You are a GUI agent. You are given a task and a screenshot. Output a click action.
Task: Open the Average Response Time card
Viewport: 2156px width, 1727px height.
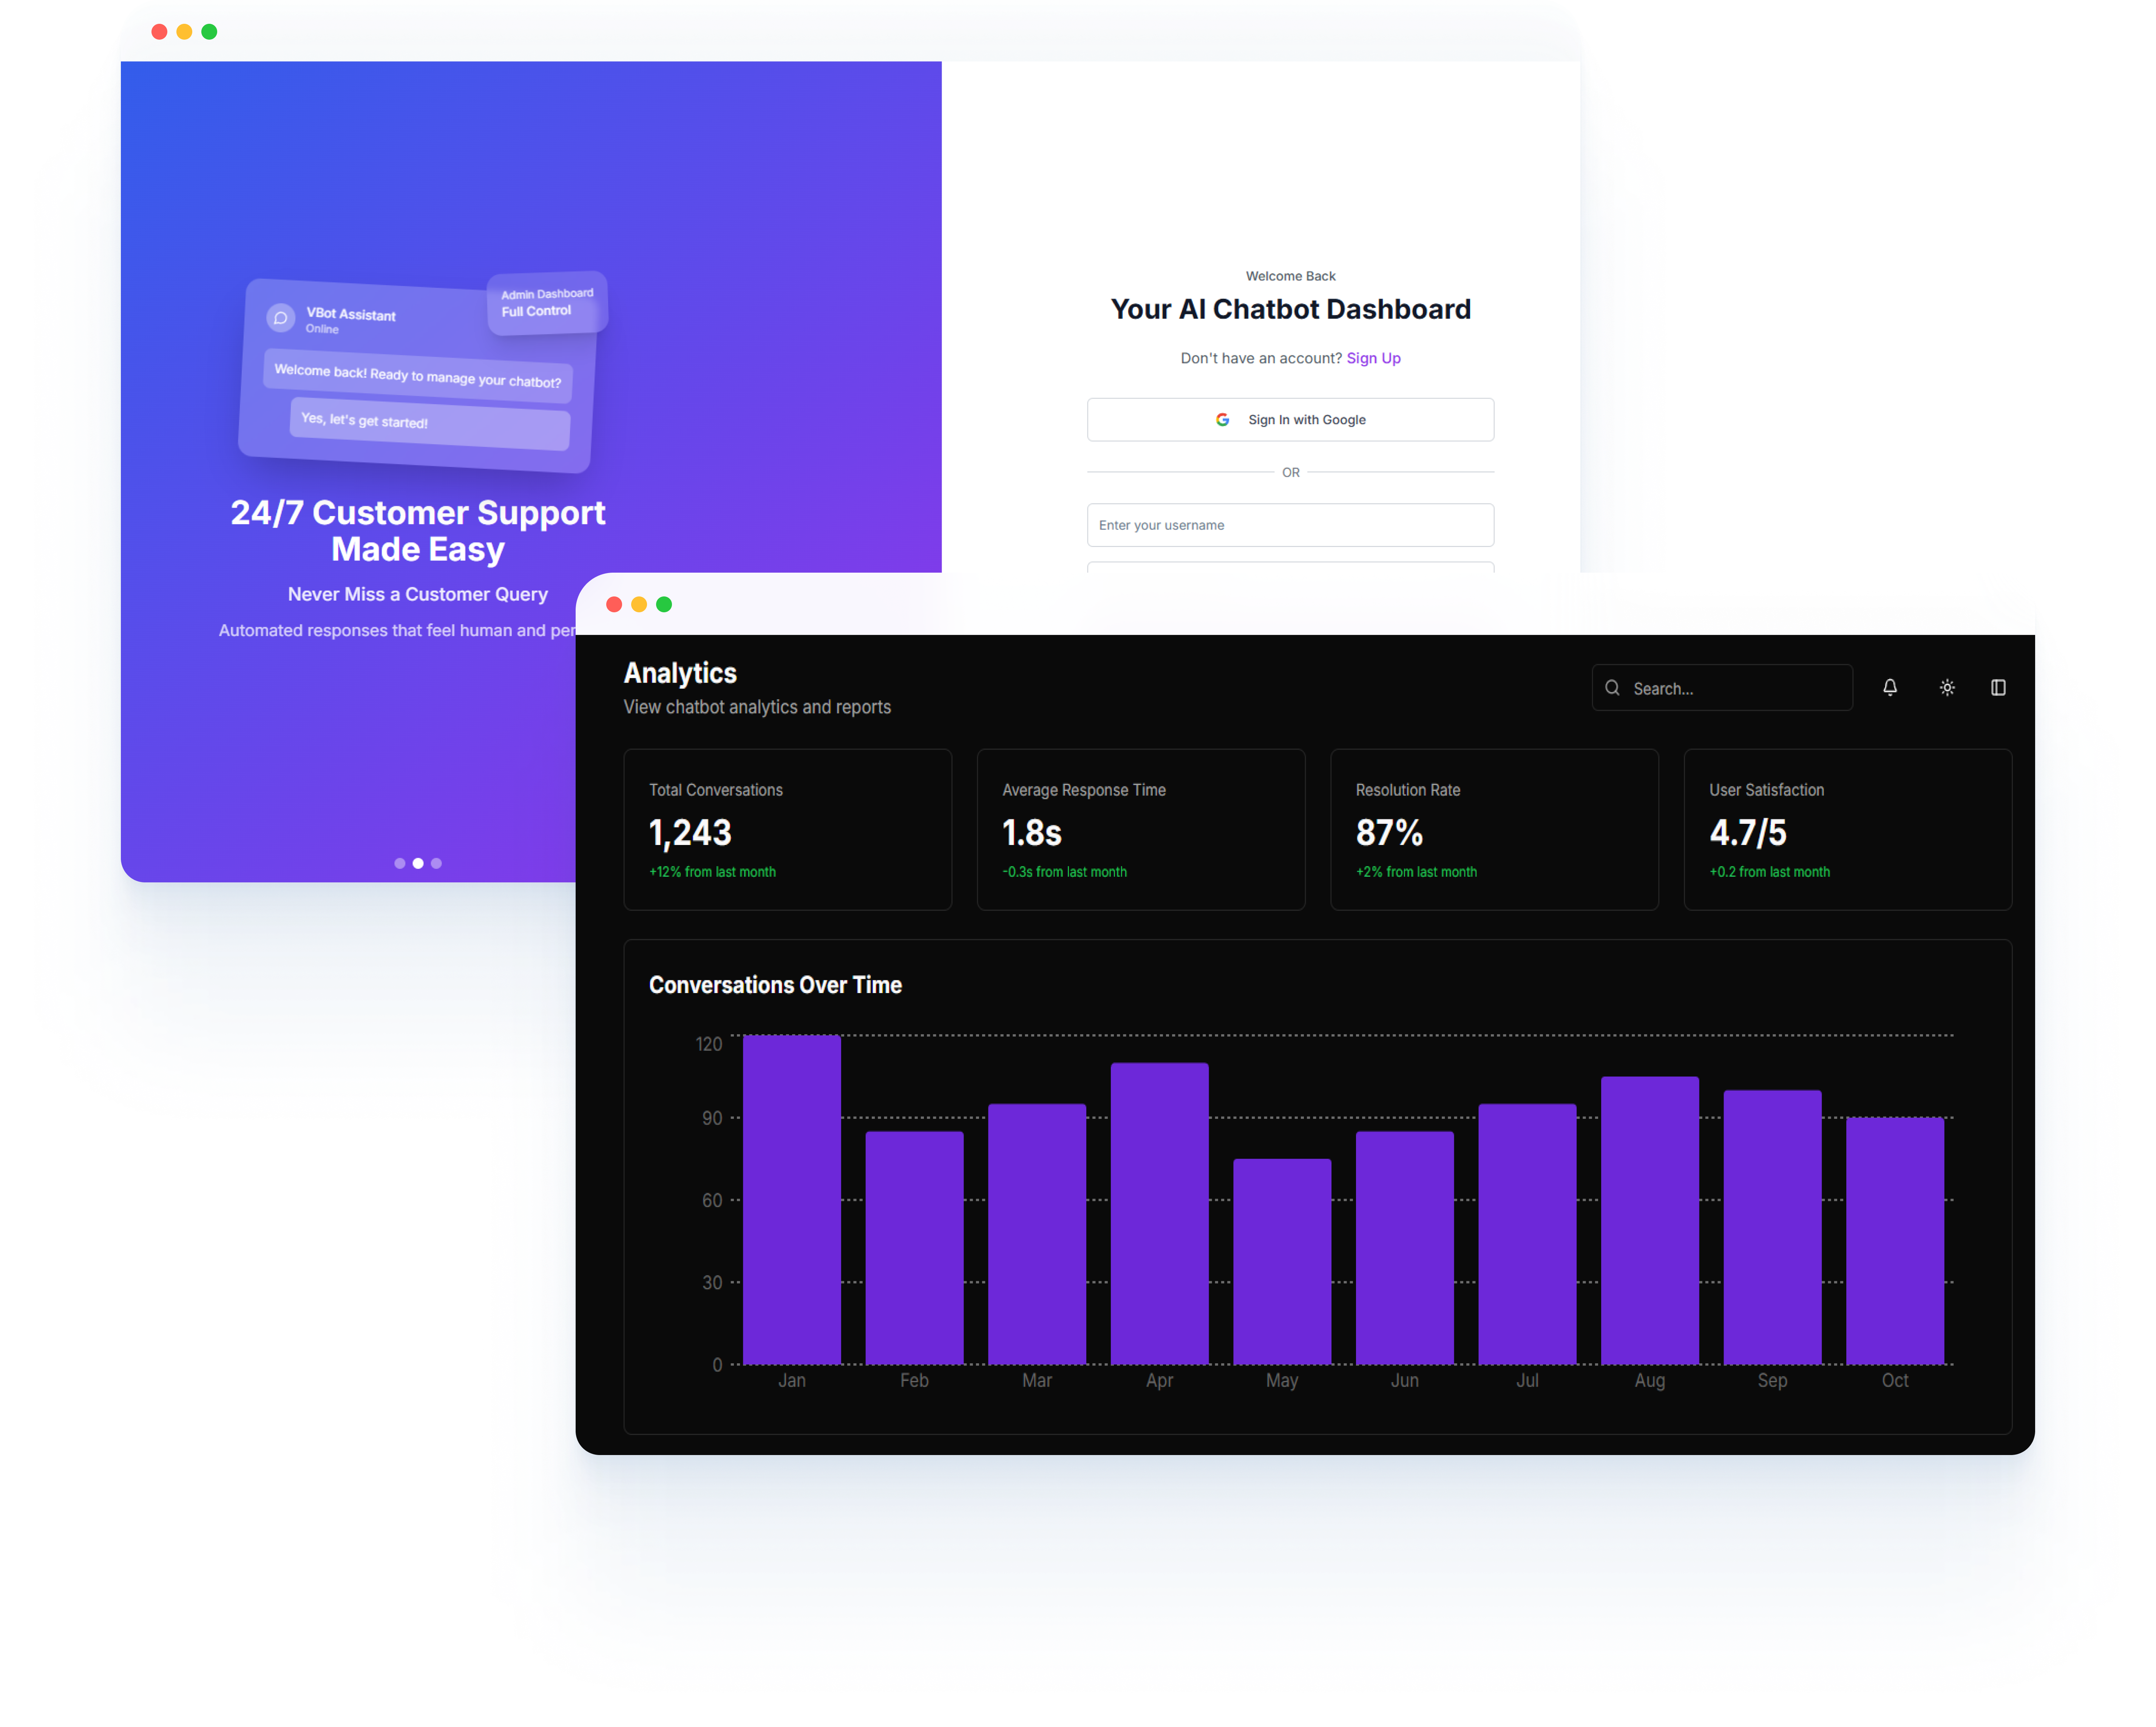pos(1141,830)
